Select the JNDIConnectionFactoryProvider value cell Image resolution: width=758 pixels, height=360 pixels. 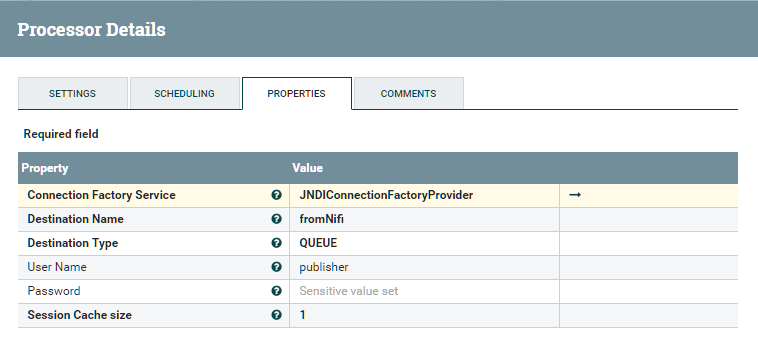tap(424, 195)
